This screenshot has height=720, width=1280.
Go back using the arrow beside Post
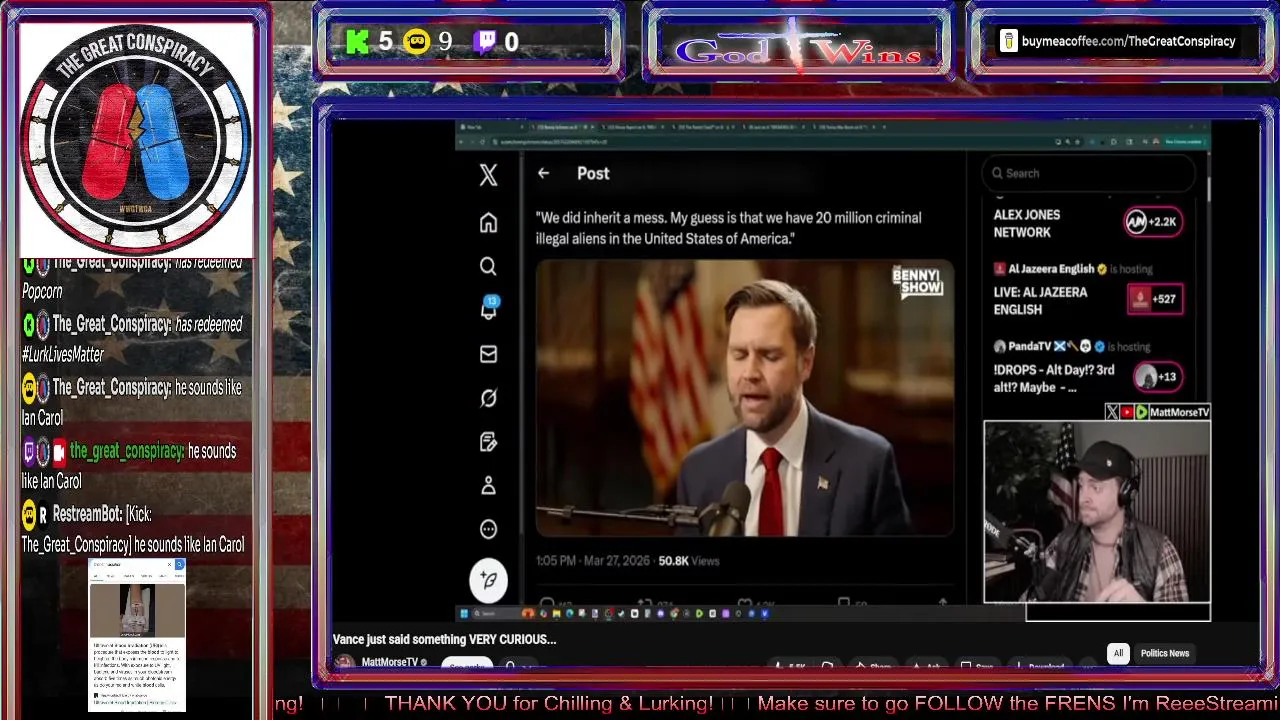coord(543,173)
